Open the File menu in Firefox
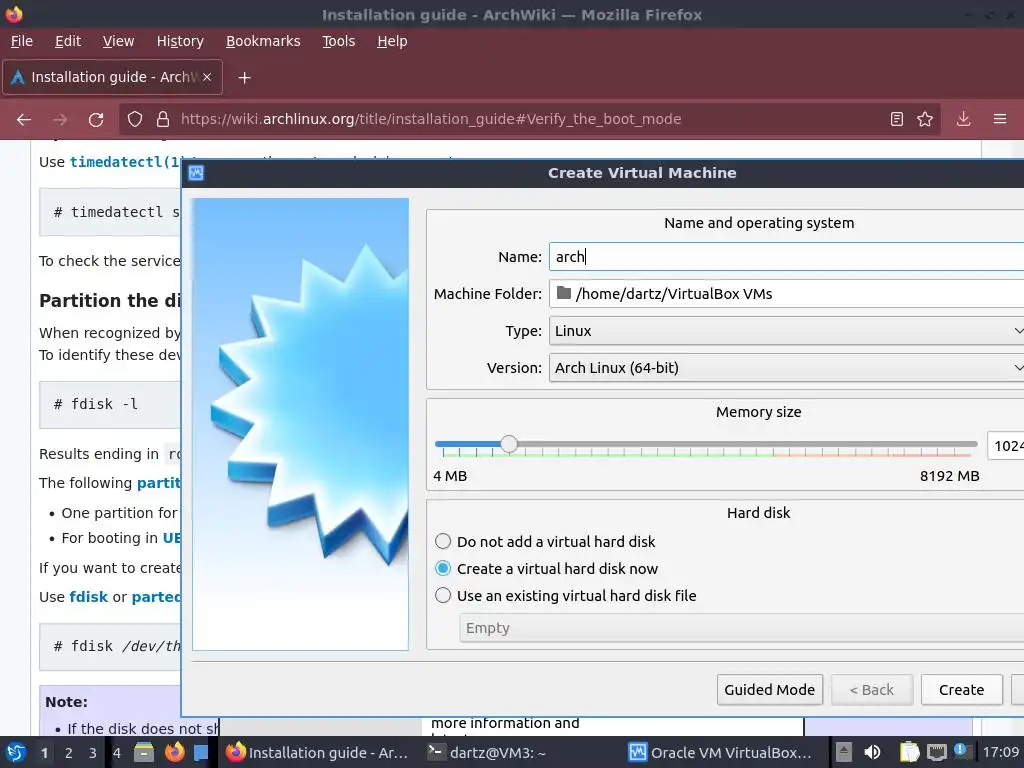The width and height of the screenshot is (1024, 768). (22, 41)
